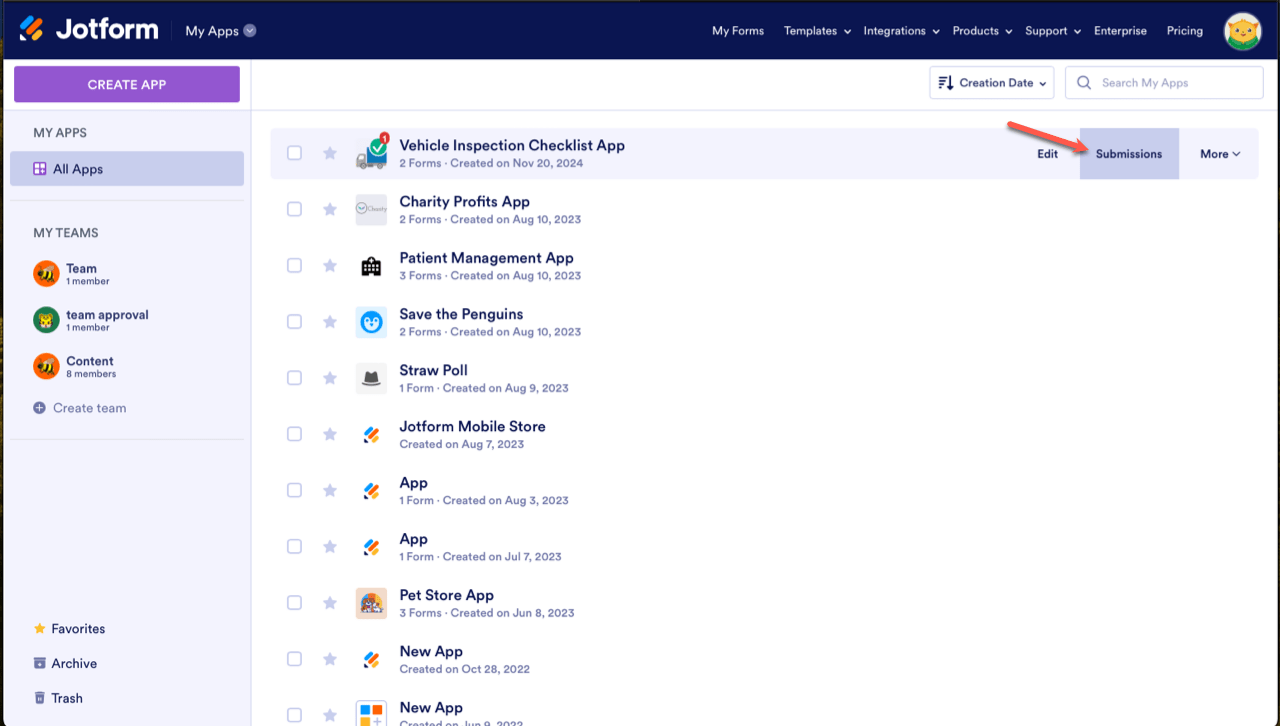1280x726 pixels.
Task: Tick the Charity Profits App checkbox
Action: point(294,209)
